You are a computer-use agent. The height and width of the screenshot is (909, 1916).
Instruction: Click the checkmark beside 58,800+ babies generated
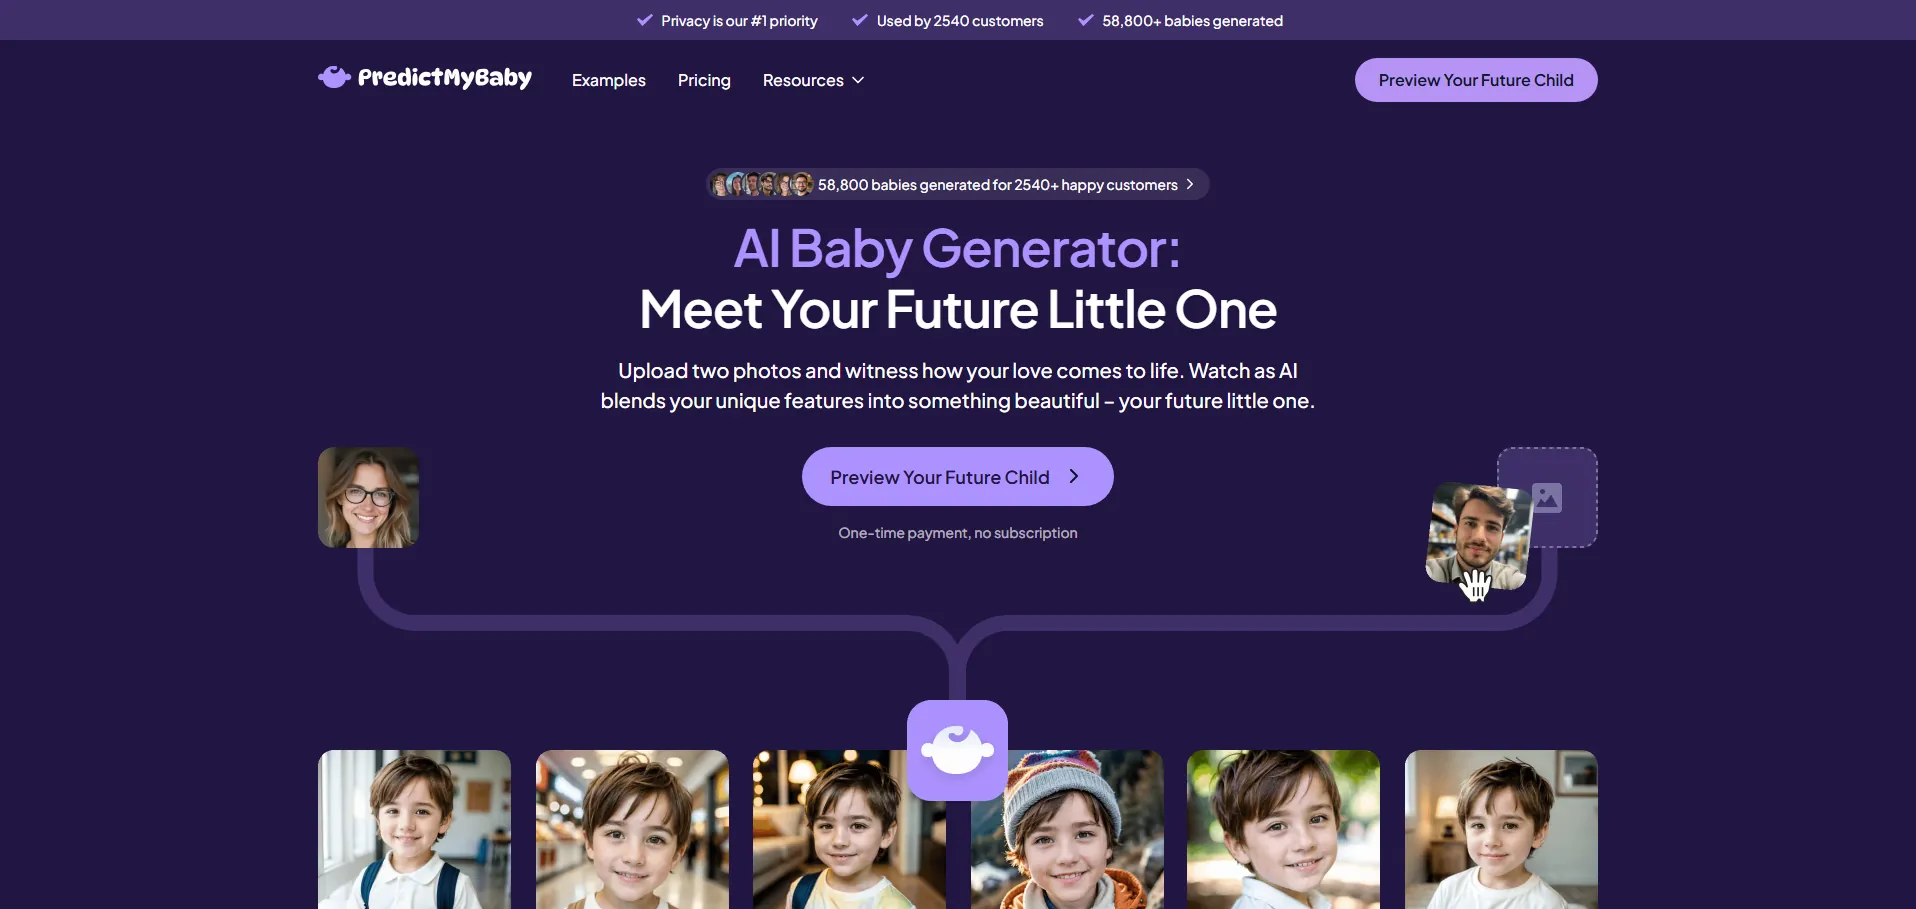(1085, 20)
